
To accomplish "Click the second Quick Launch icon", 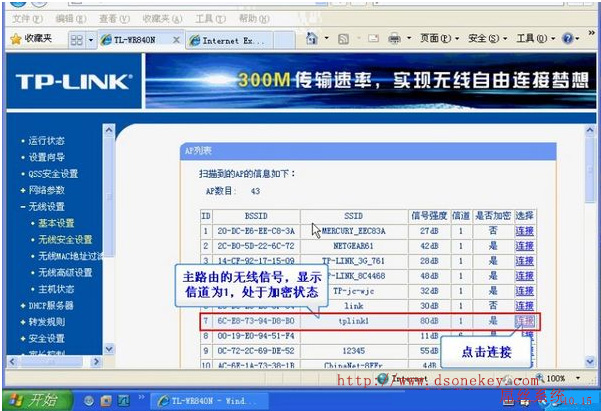I will 106,401.
